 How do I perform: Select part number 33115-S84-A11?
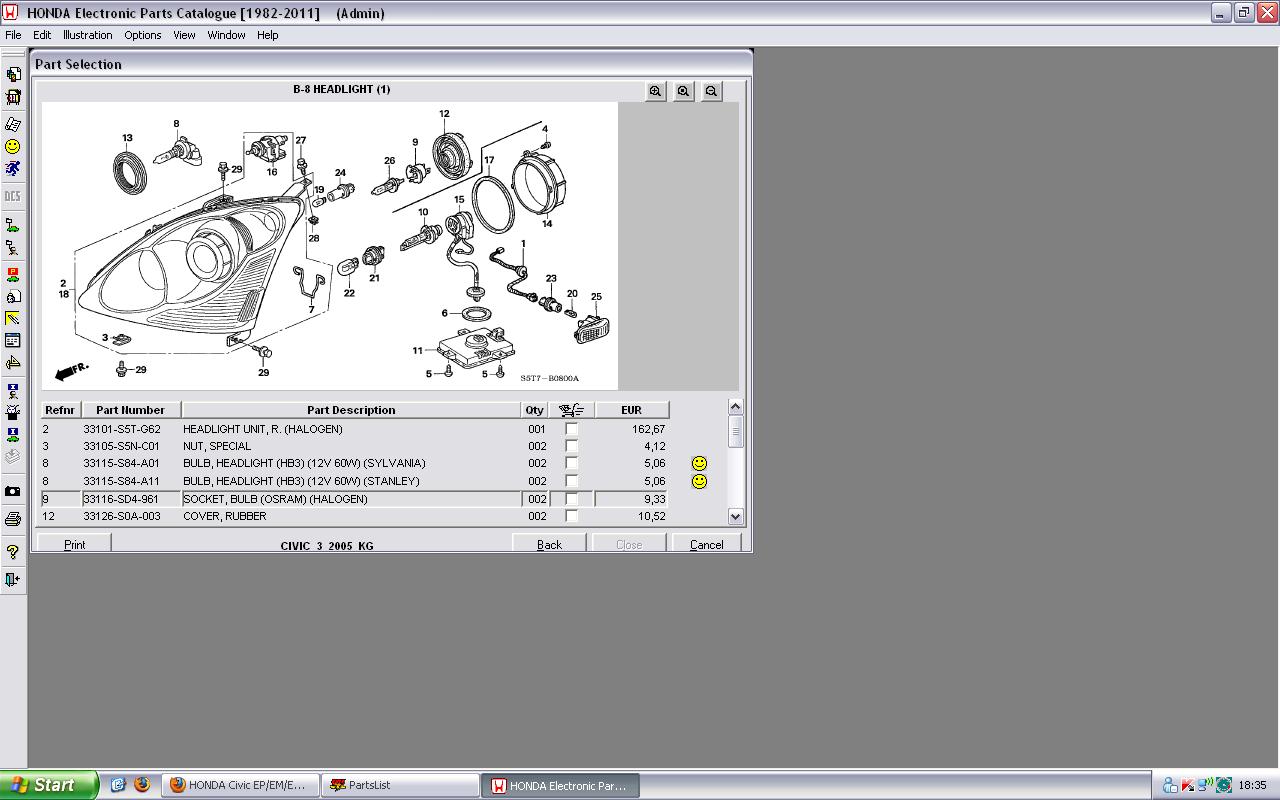coord(122,481)
